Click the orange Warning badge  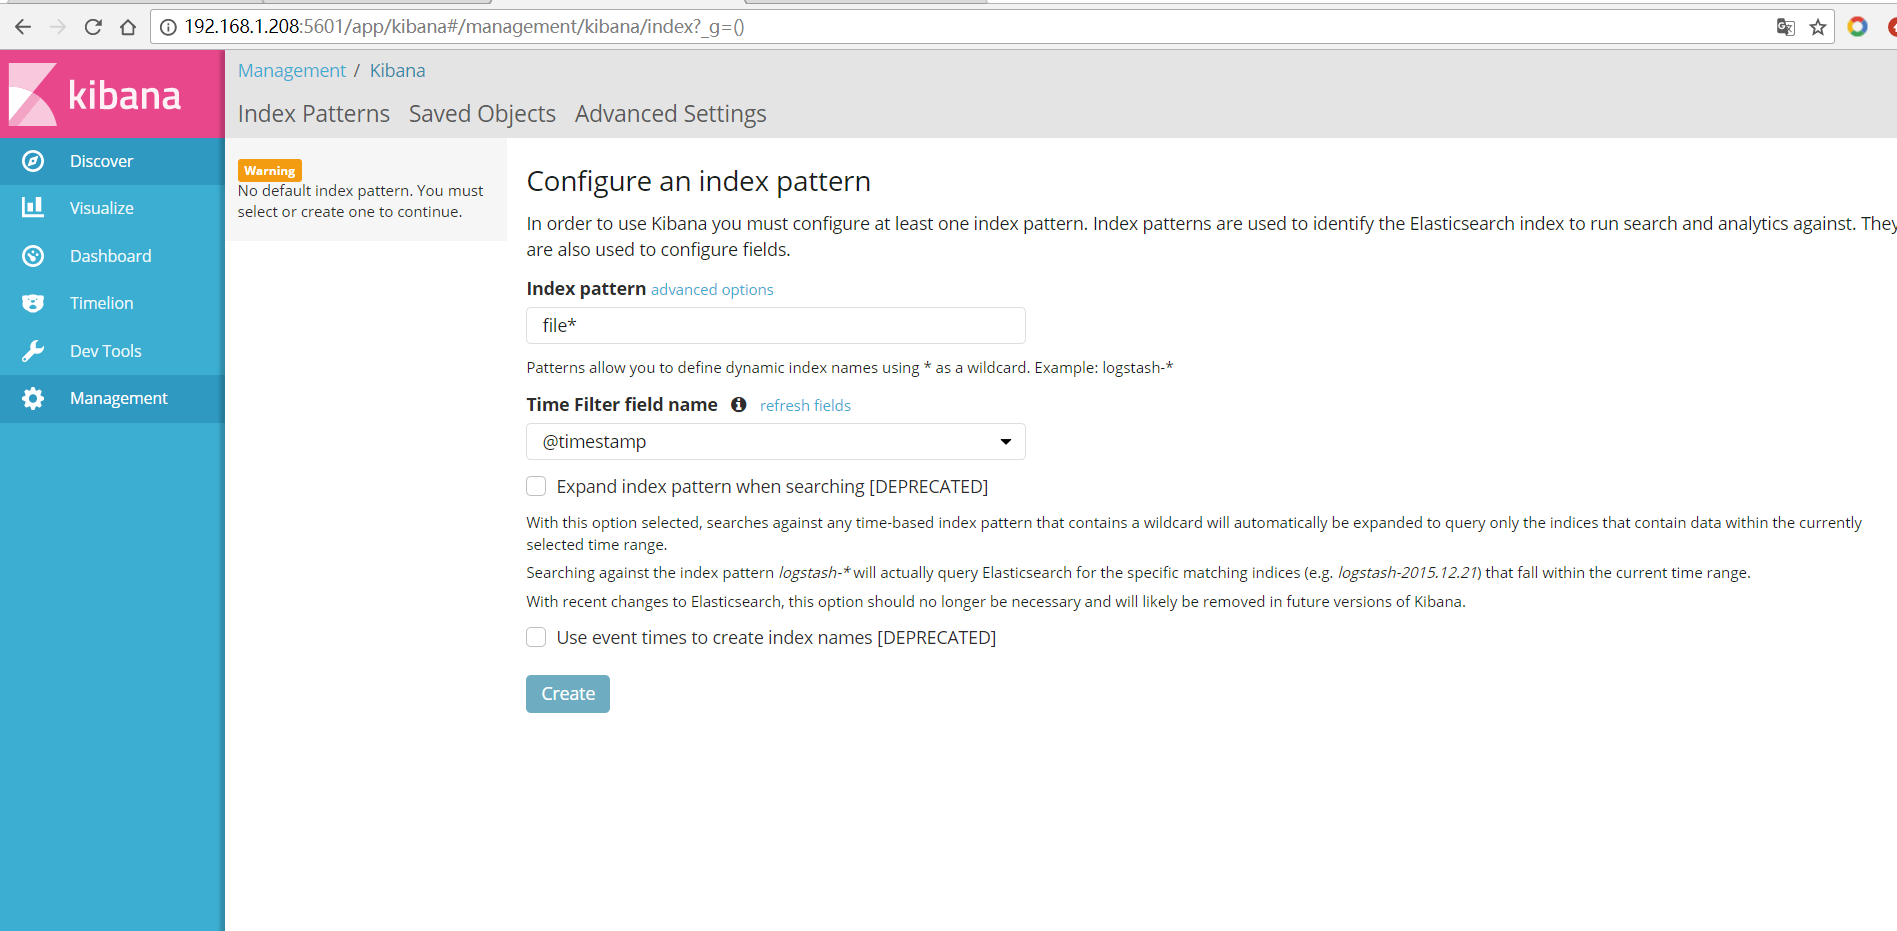click(270, 170)
